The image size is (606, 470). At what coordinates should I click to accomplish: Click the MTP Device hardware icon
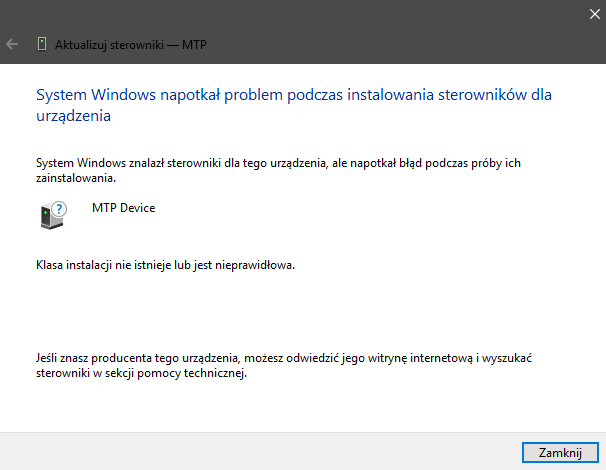click(53, 215)
